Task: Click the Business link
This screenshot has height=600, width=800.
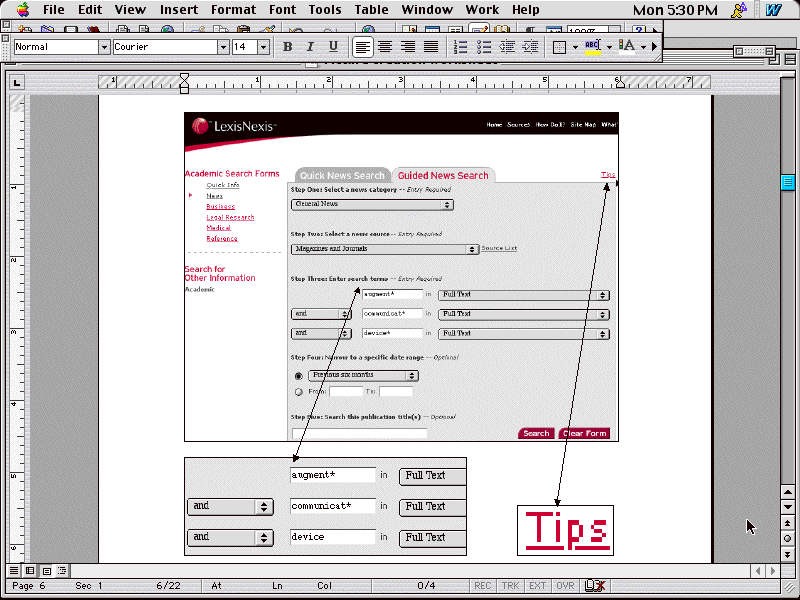Action: tap(220, 207)
